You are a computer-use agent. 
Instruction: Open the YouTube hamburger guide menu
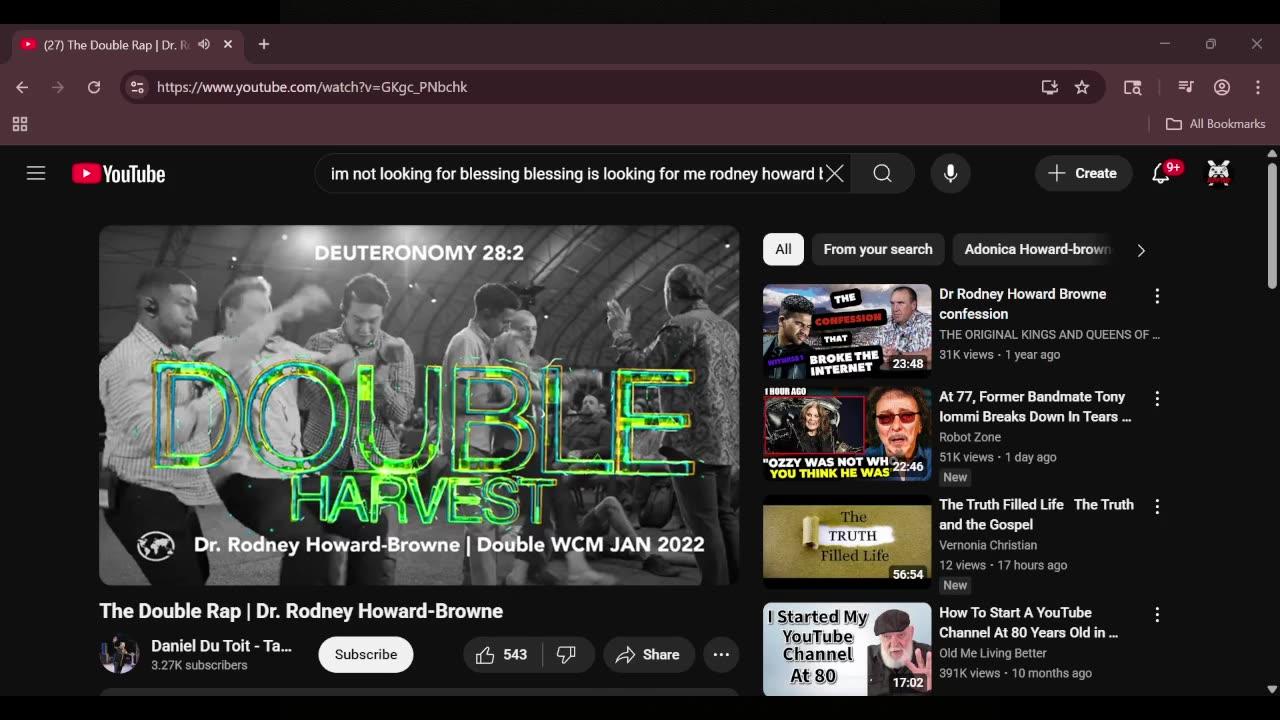click(x=36, y=173)
